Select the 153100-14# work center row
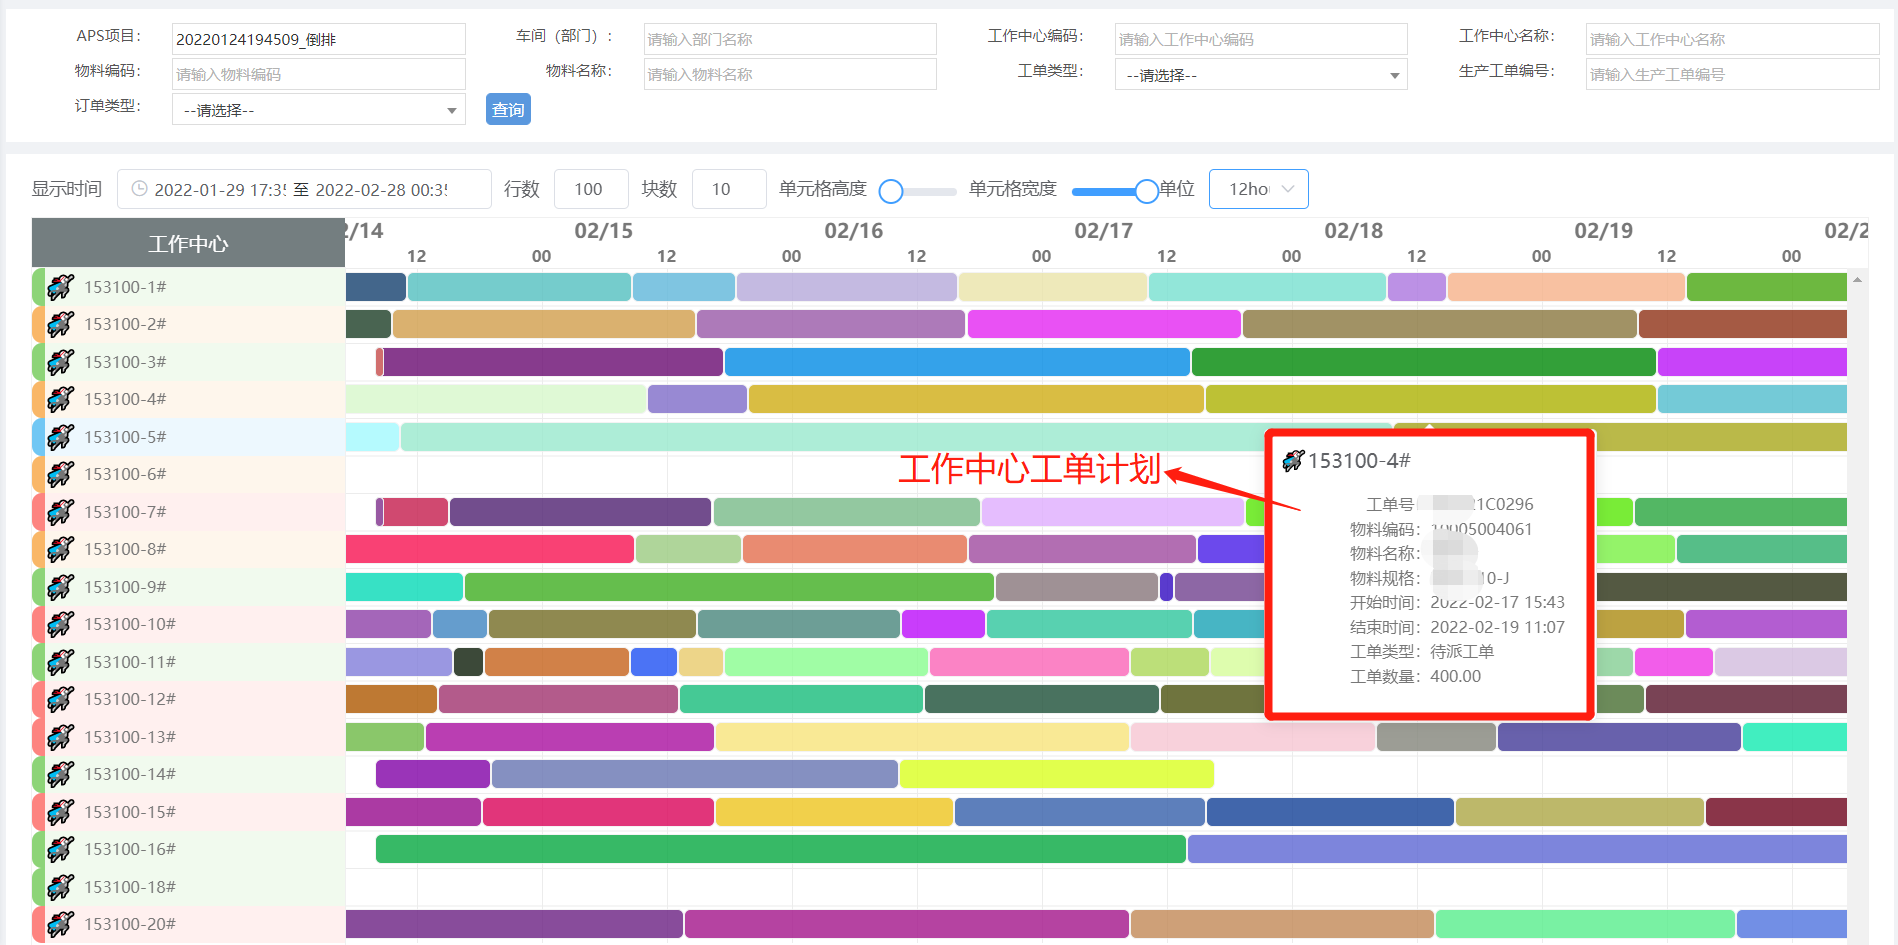Screen dimensions: 1898x945 130,774
